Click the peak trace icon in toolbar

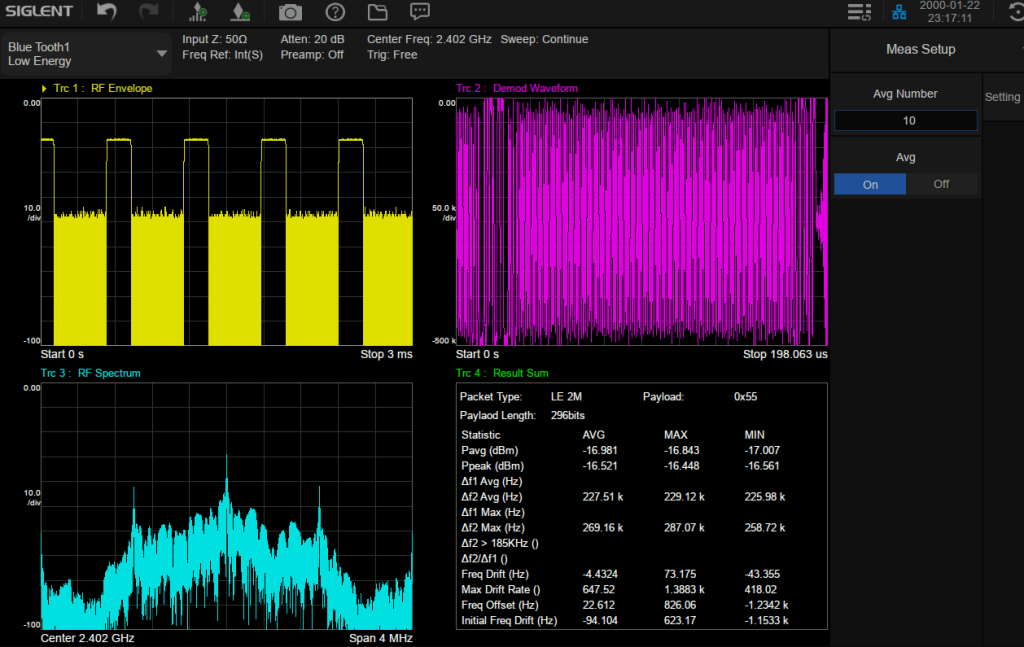[x=240, y=12]
